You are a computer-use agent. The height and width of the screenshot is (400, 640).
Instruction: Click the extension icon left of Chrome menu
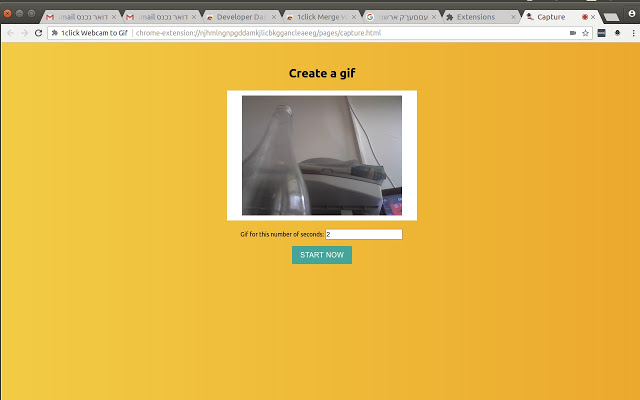(617, 33)
